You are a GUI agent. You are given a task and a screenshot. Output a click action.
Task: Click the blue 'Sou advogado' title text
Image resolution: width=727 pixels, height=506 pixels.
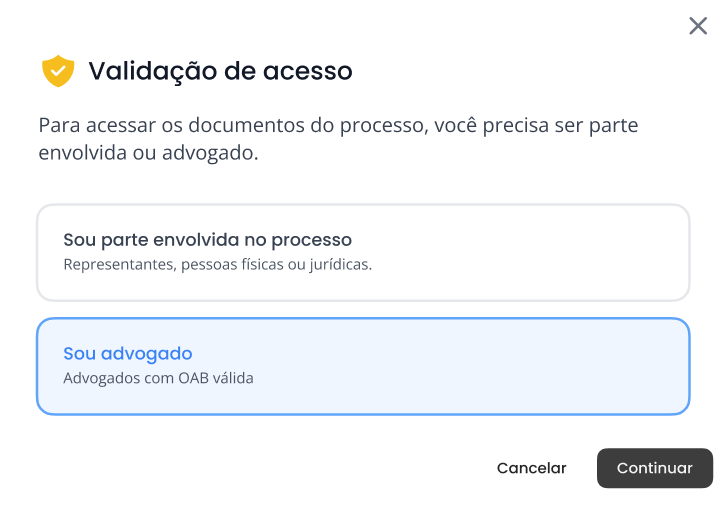tap(128, 353)
